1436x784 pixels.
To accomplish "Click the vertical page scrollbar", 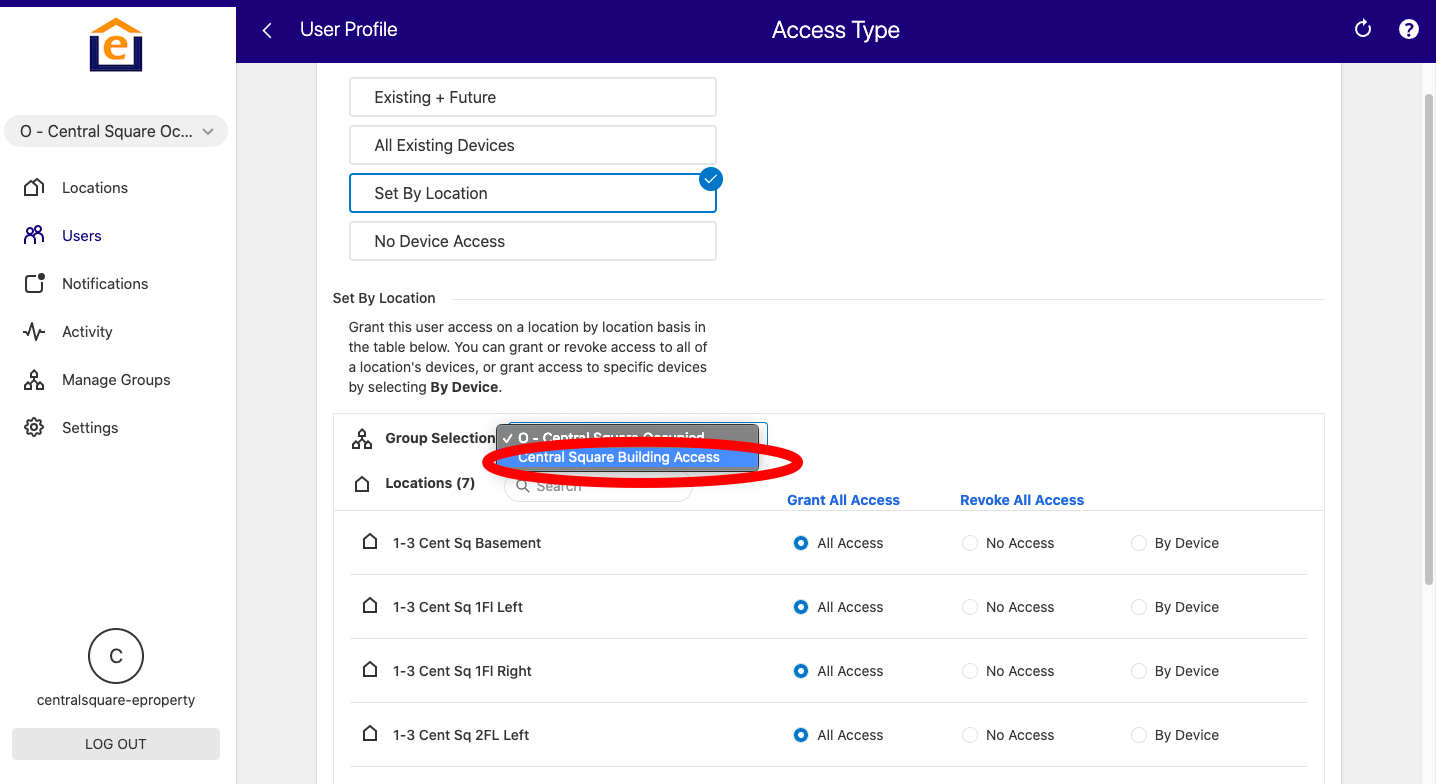I will 1428,340.
